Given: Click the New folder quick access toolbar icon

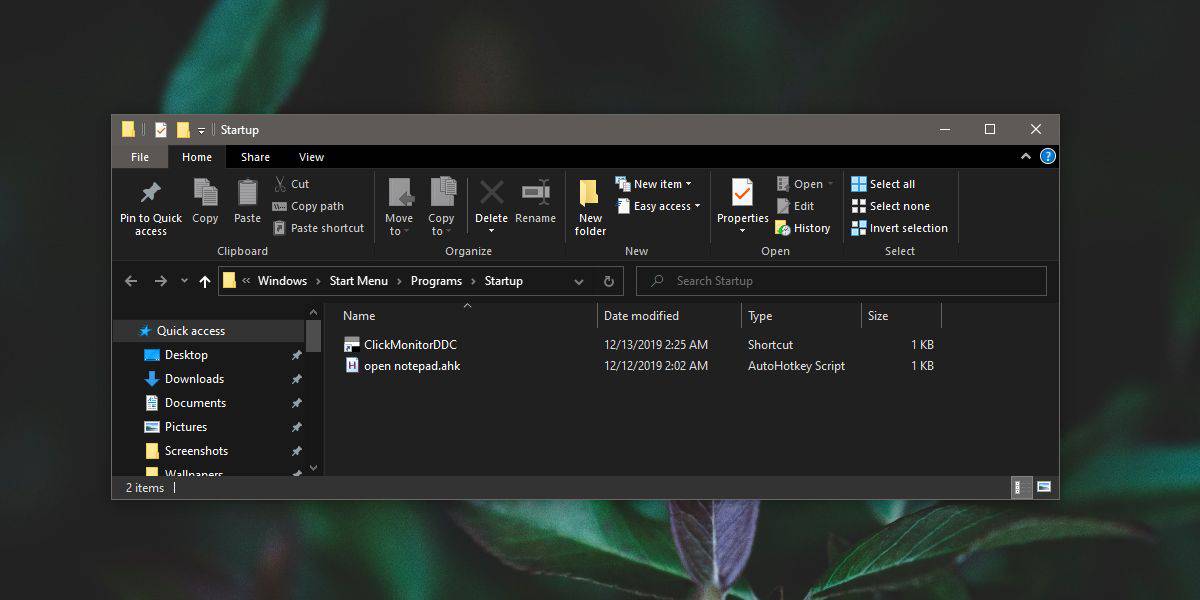Looking at the screenshot, I should [183, 129].
